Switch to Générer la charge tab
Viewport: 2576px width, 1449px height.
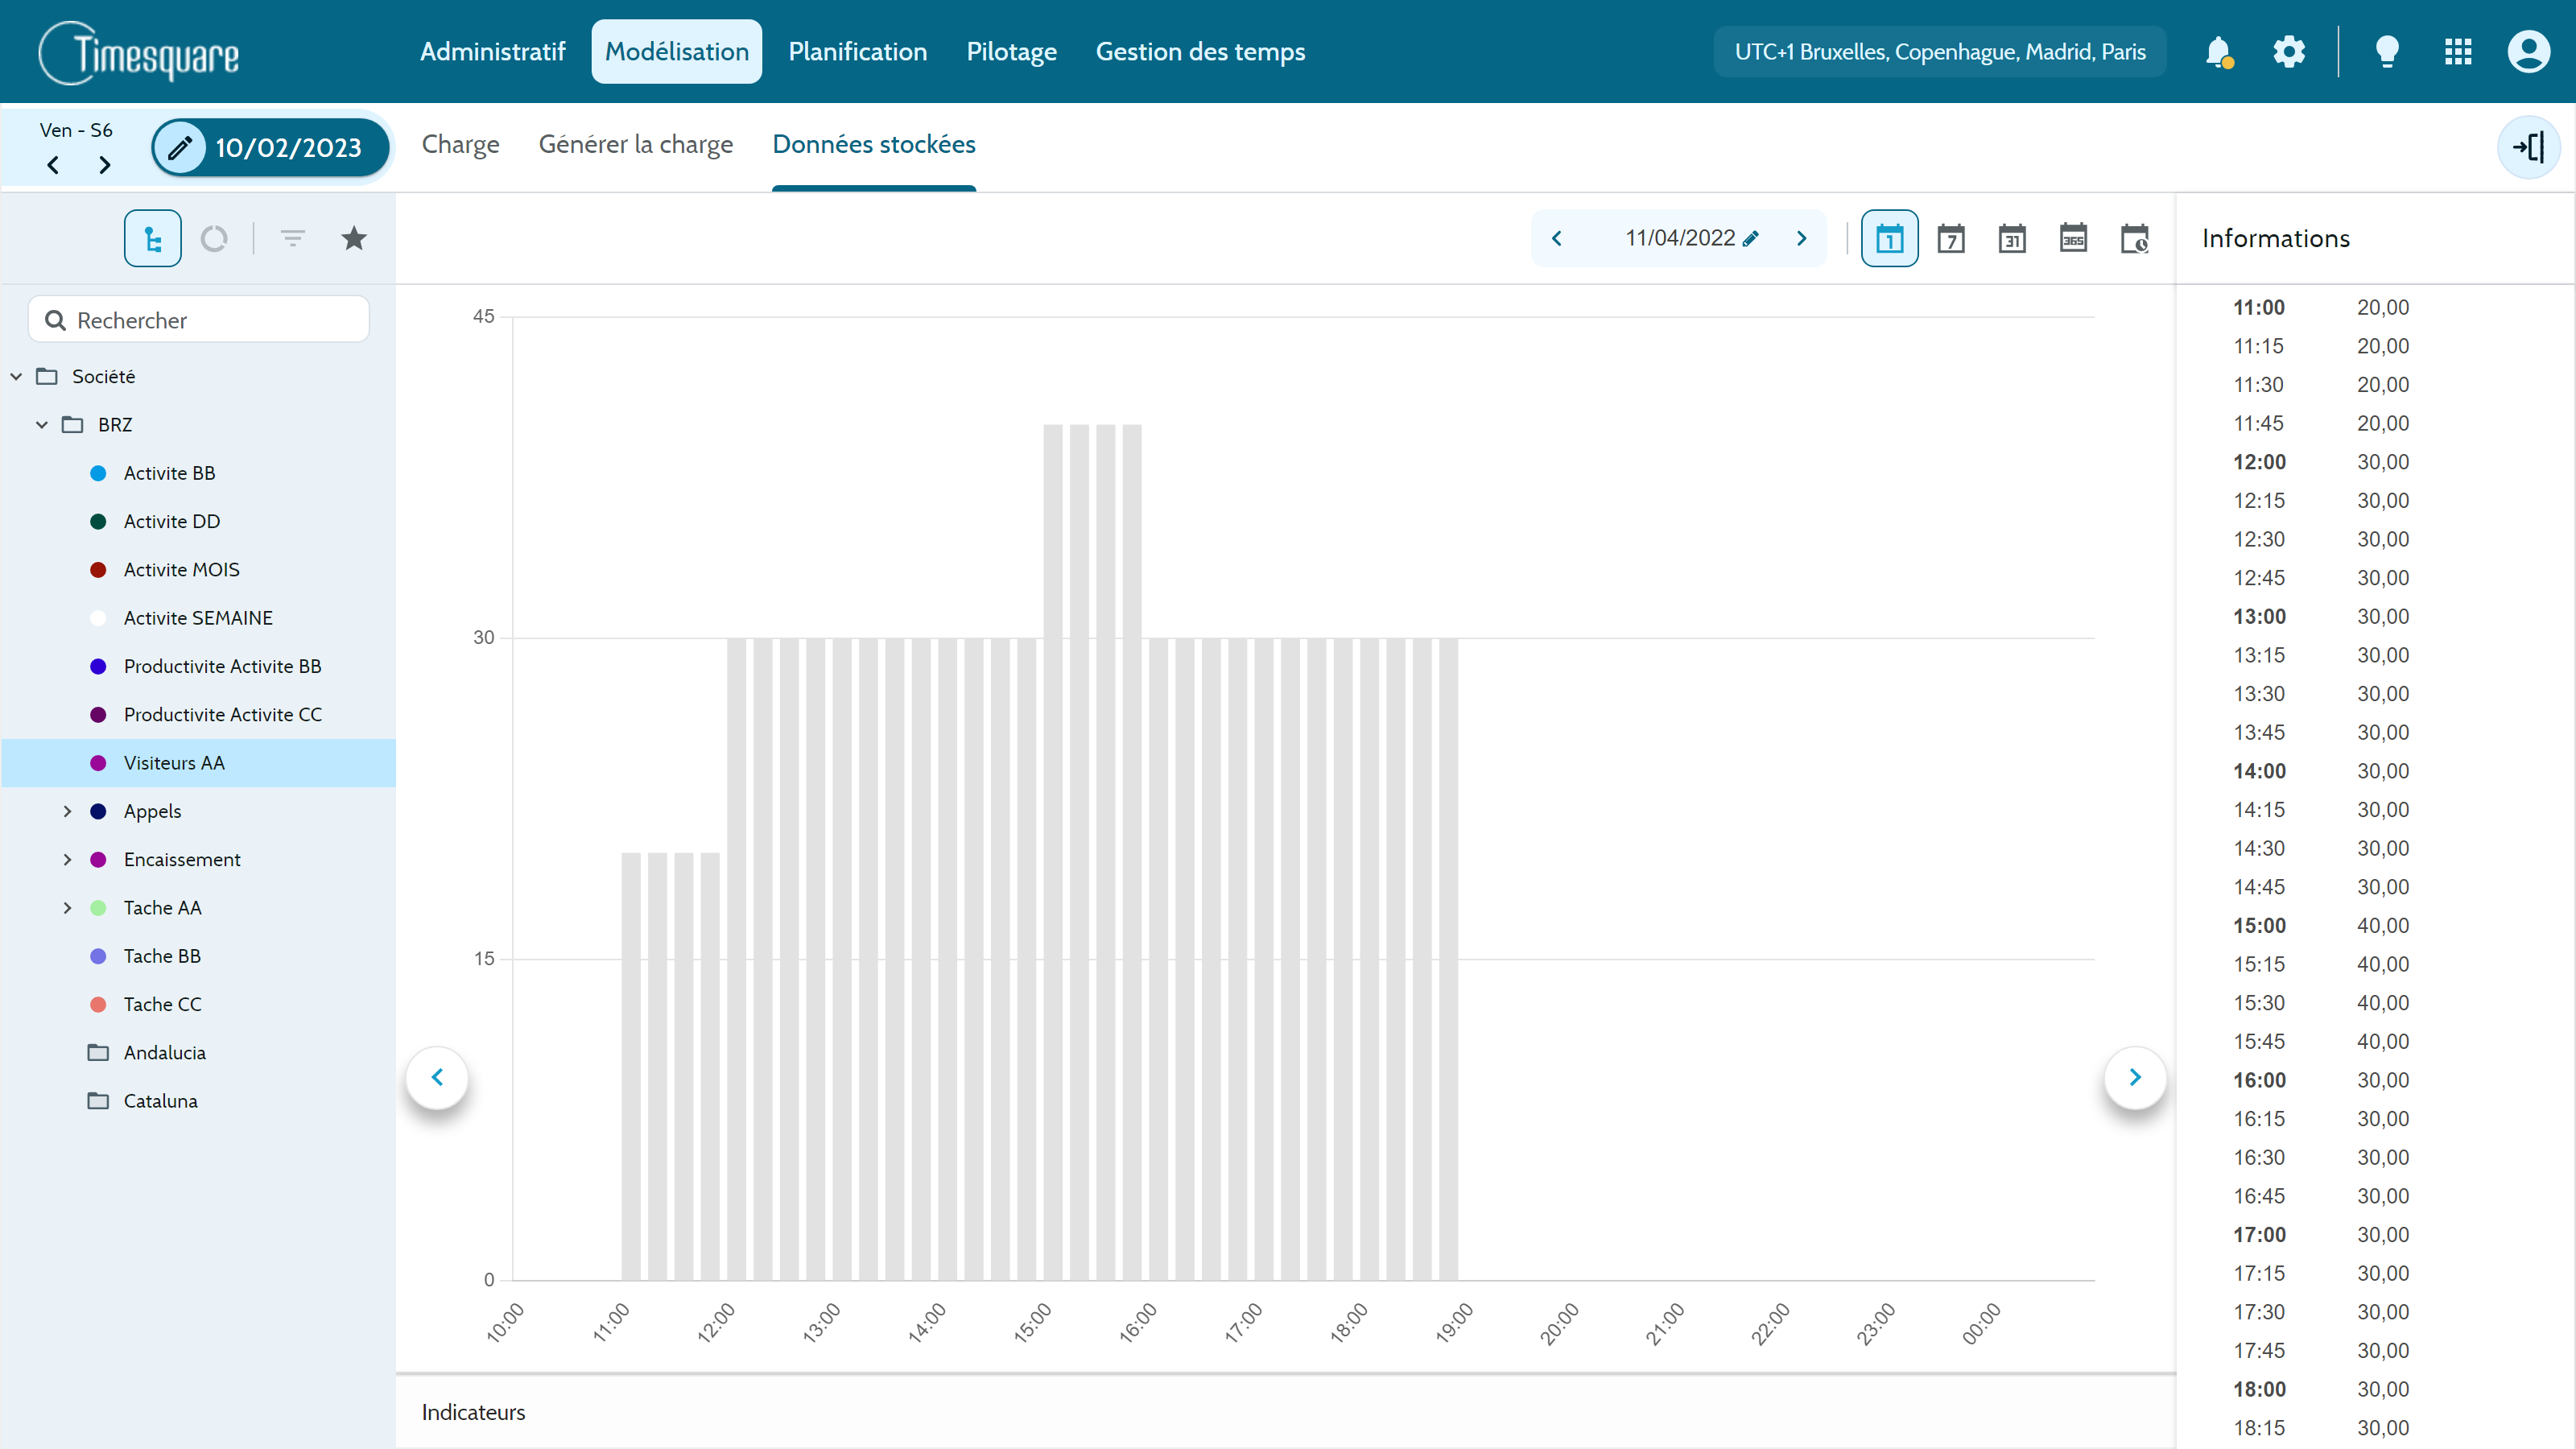tap(636, 144)
